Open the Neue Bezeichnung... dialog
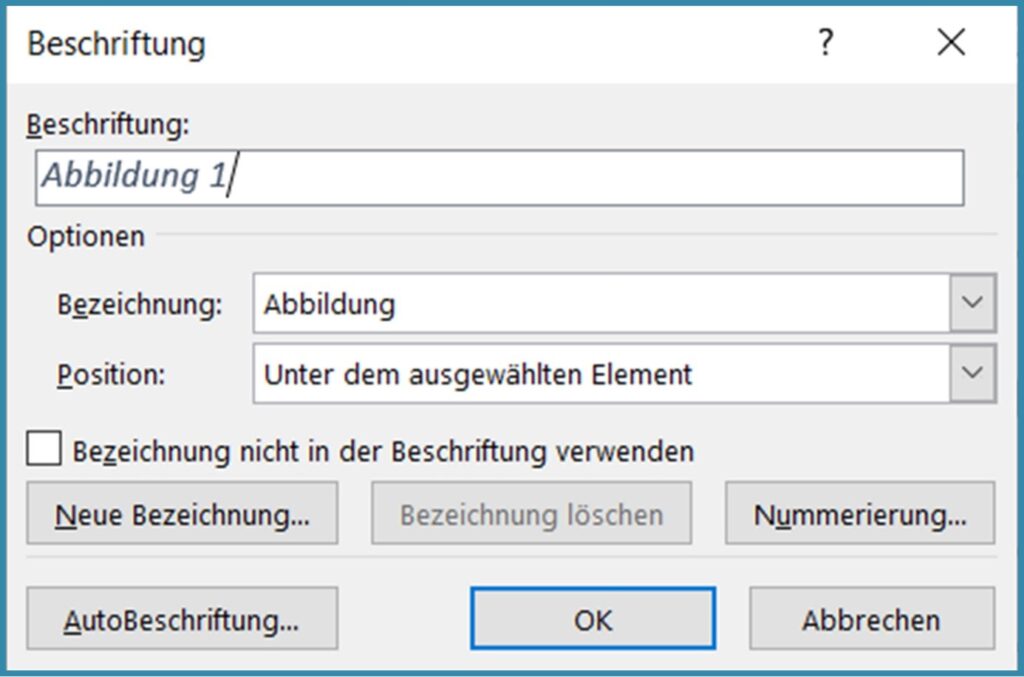This screenshot has height=677, width=1024. (x=182, y=514)
